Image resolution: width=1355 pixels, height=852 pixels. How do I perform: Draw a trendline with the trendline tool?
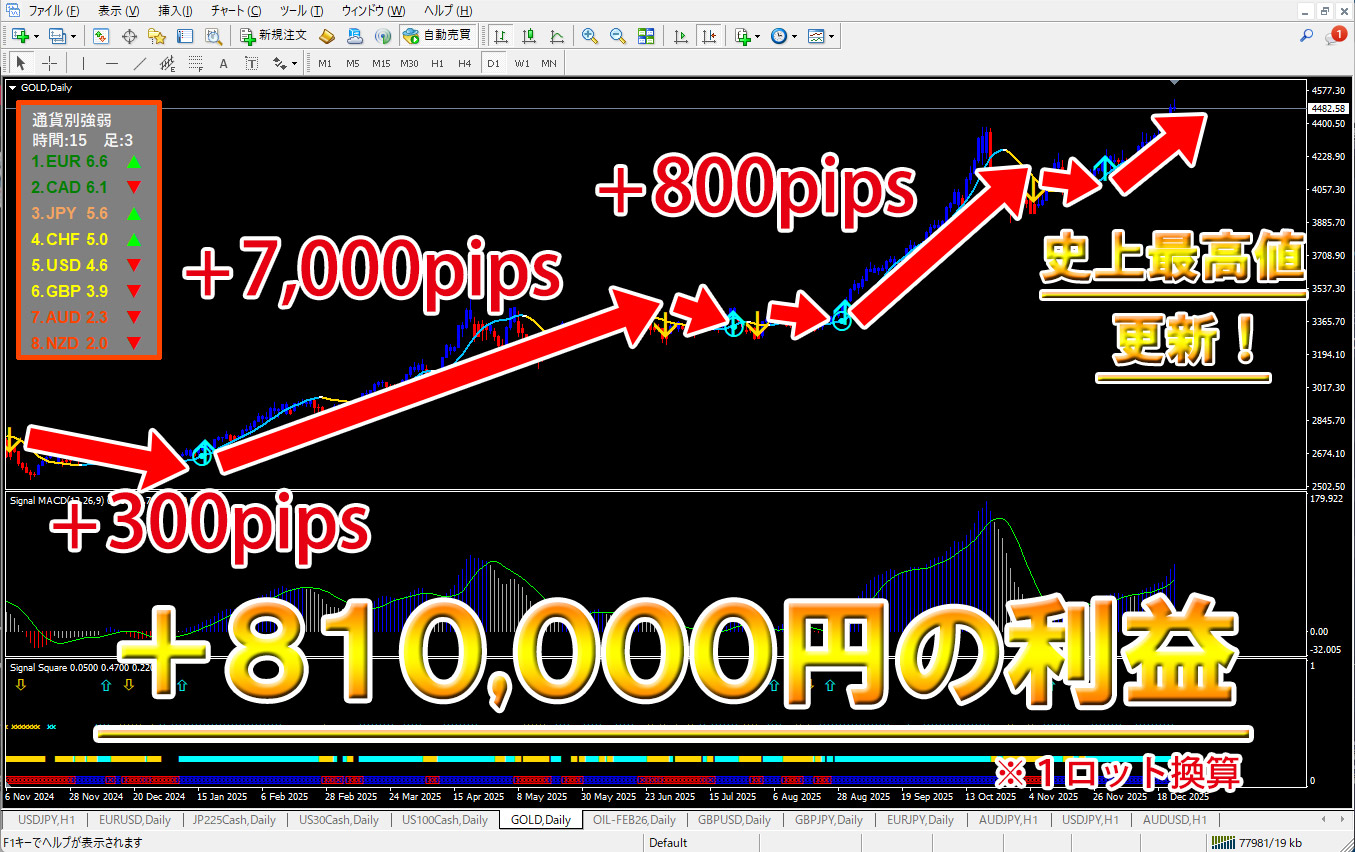click(x=140, y=63)
